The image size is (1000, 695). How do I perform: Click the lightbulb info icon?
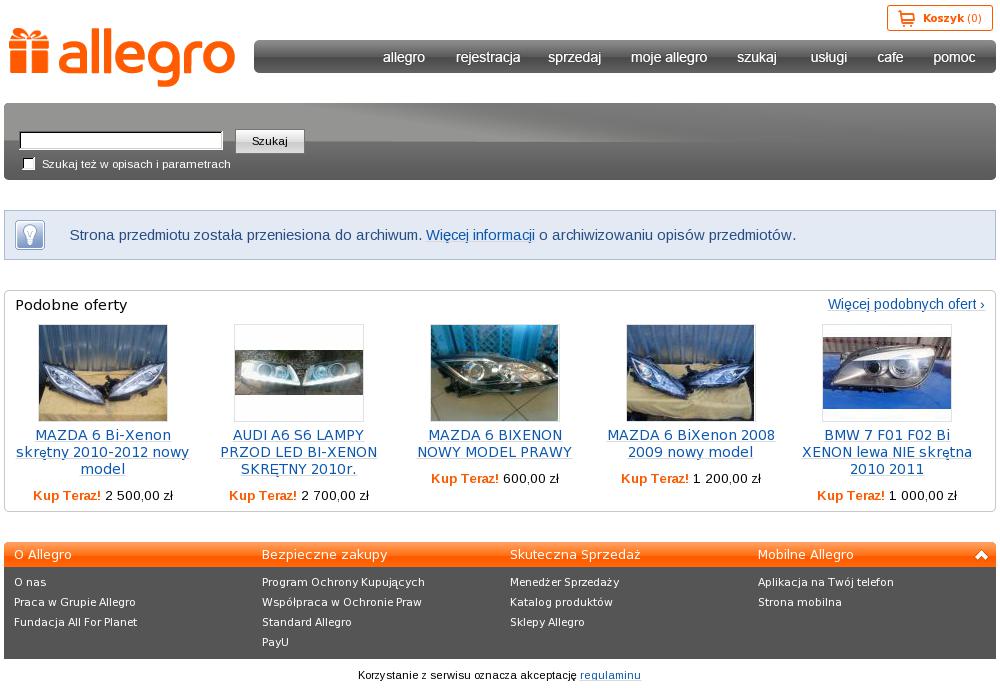click(30, 235)
